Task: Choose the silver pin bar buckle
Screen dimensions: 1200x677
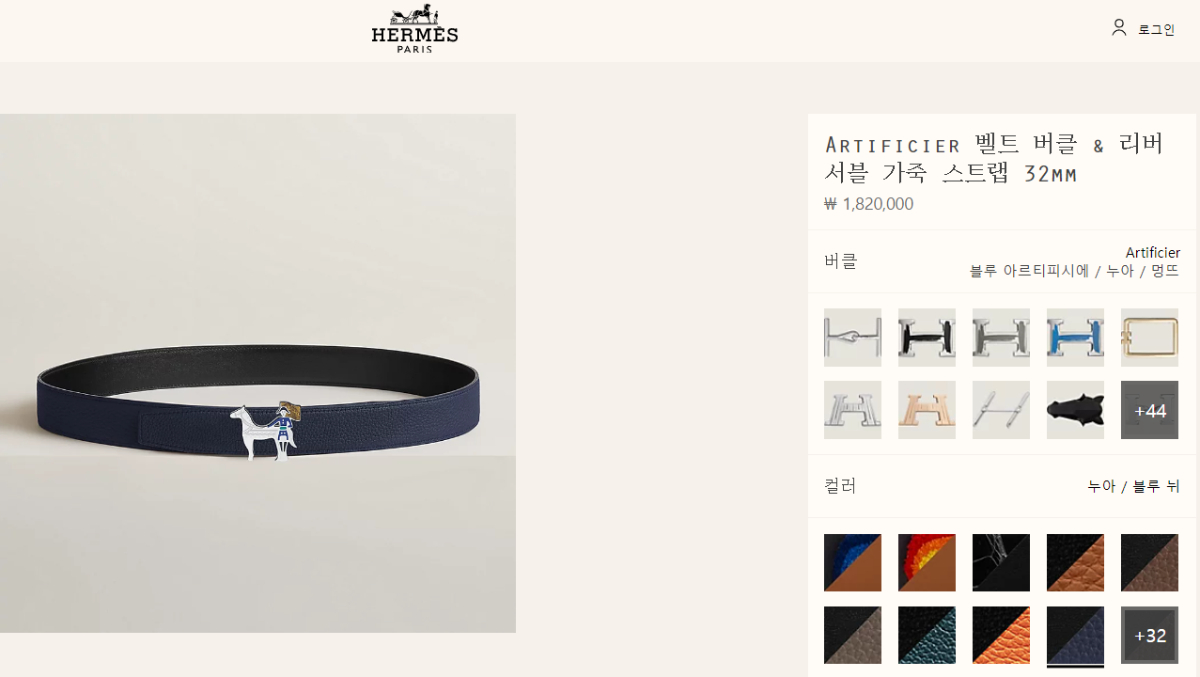Action: click(1001, 410)
